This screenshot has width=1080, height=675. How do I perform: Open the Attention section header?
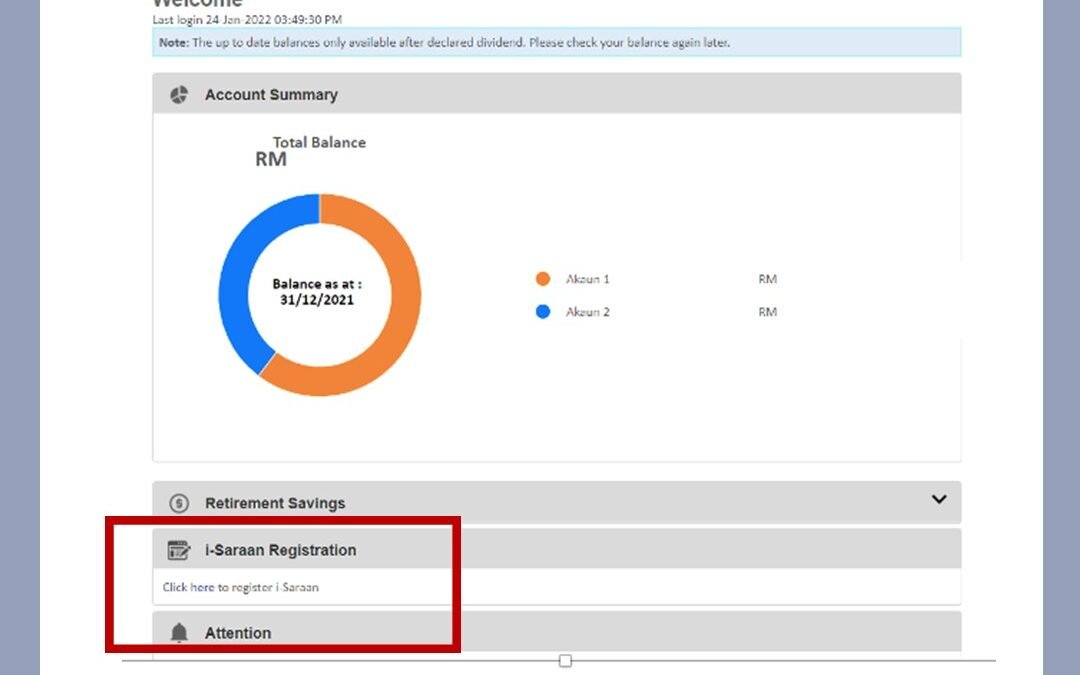(x=238, y=633)
